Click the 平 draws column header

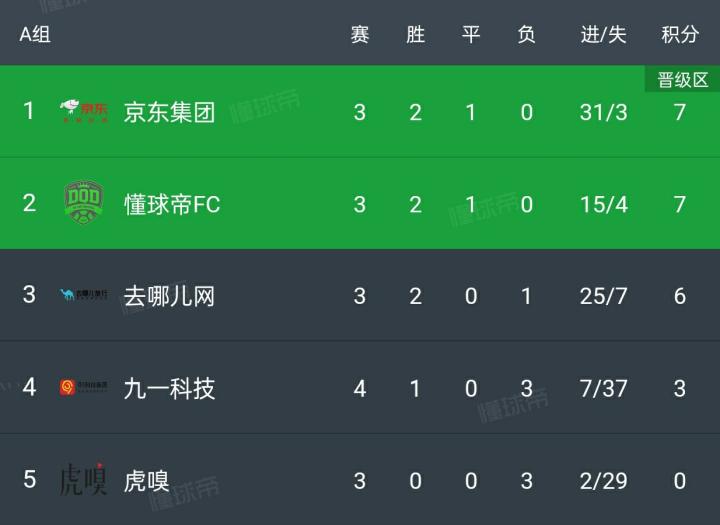pos(471,34)
